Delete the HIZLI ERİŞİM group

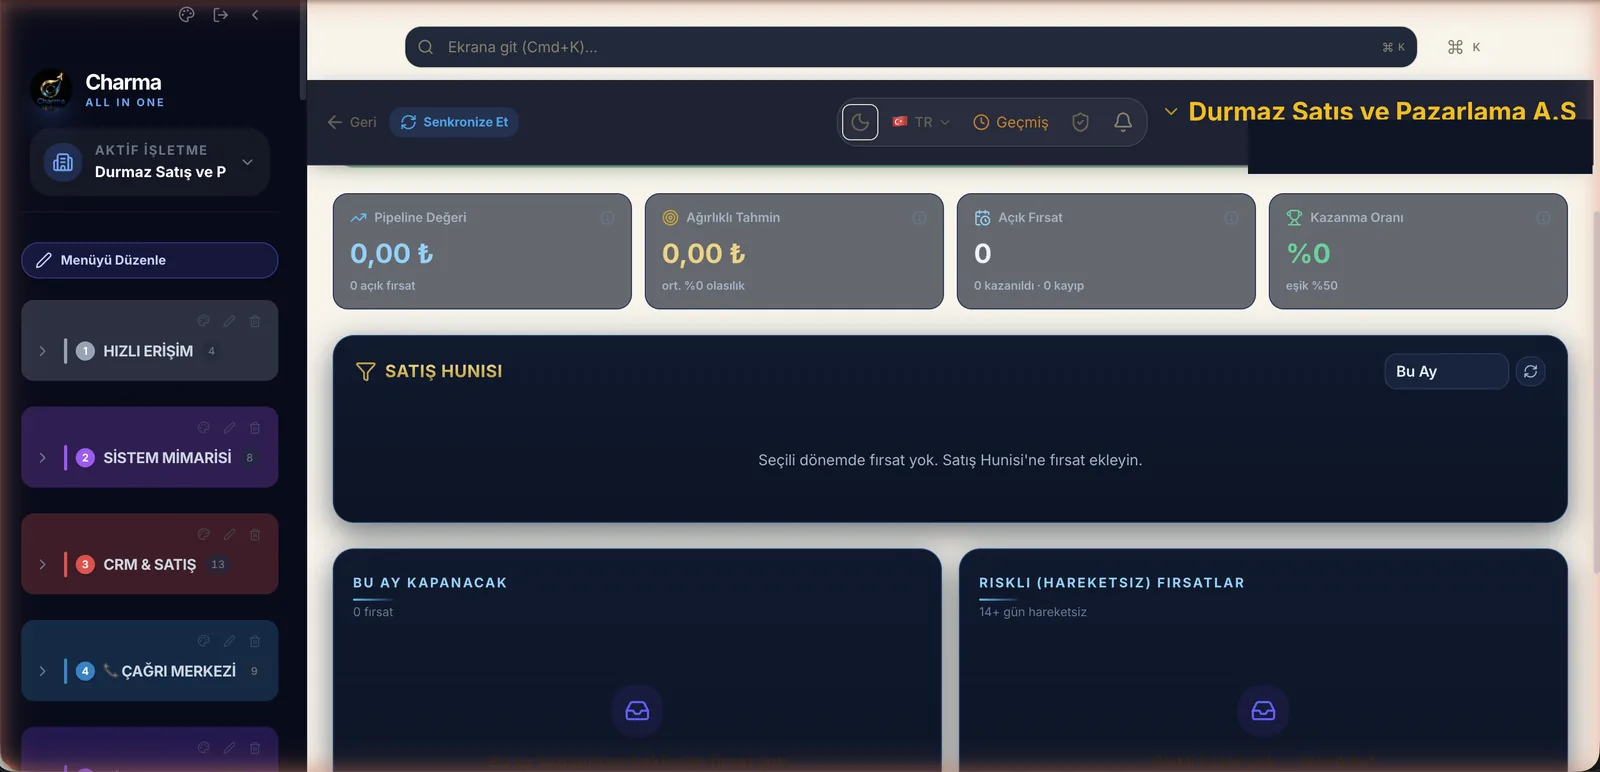pyautogui.click(x=255, y=321)
